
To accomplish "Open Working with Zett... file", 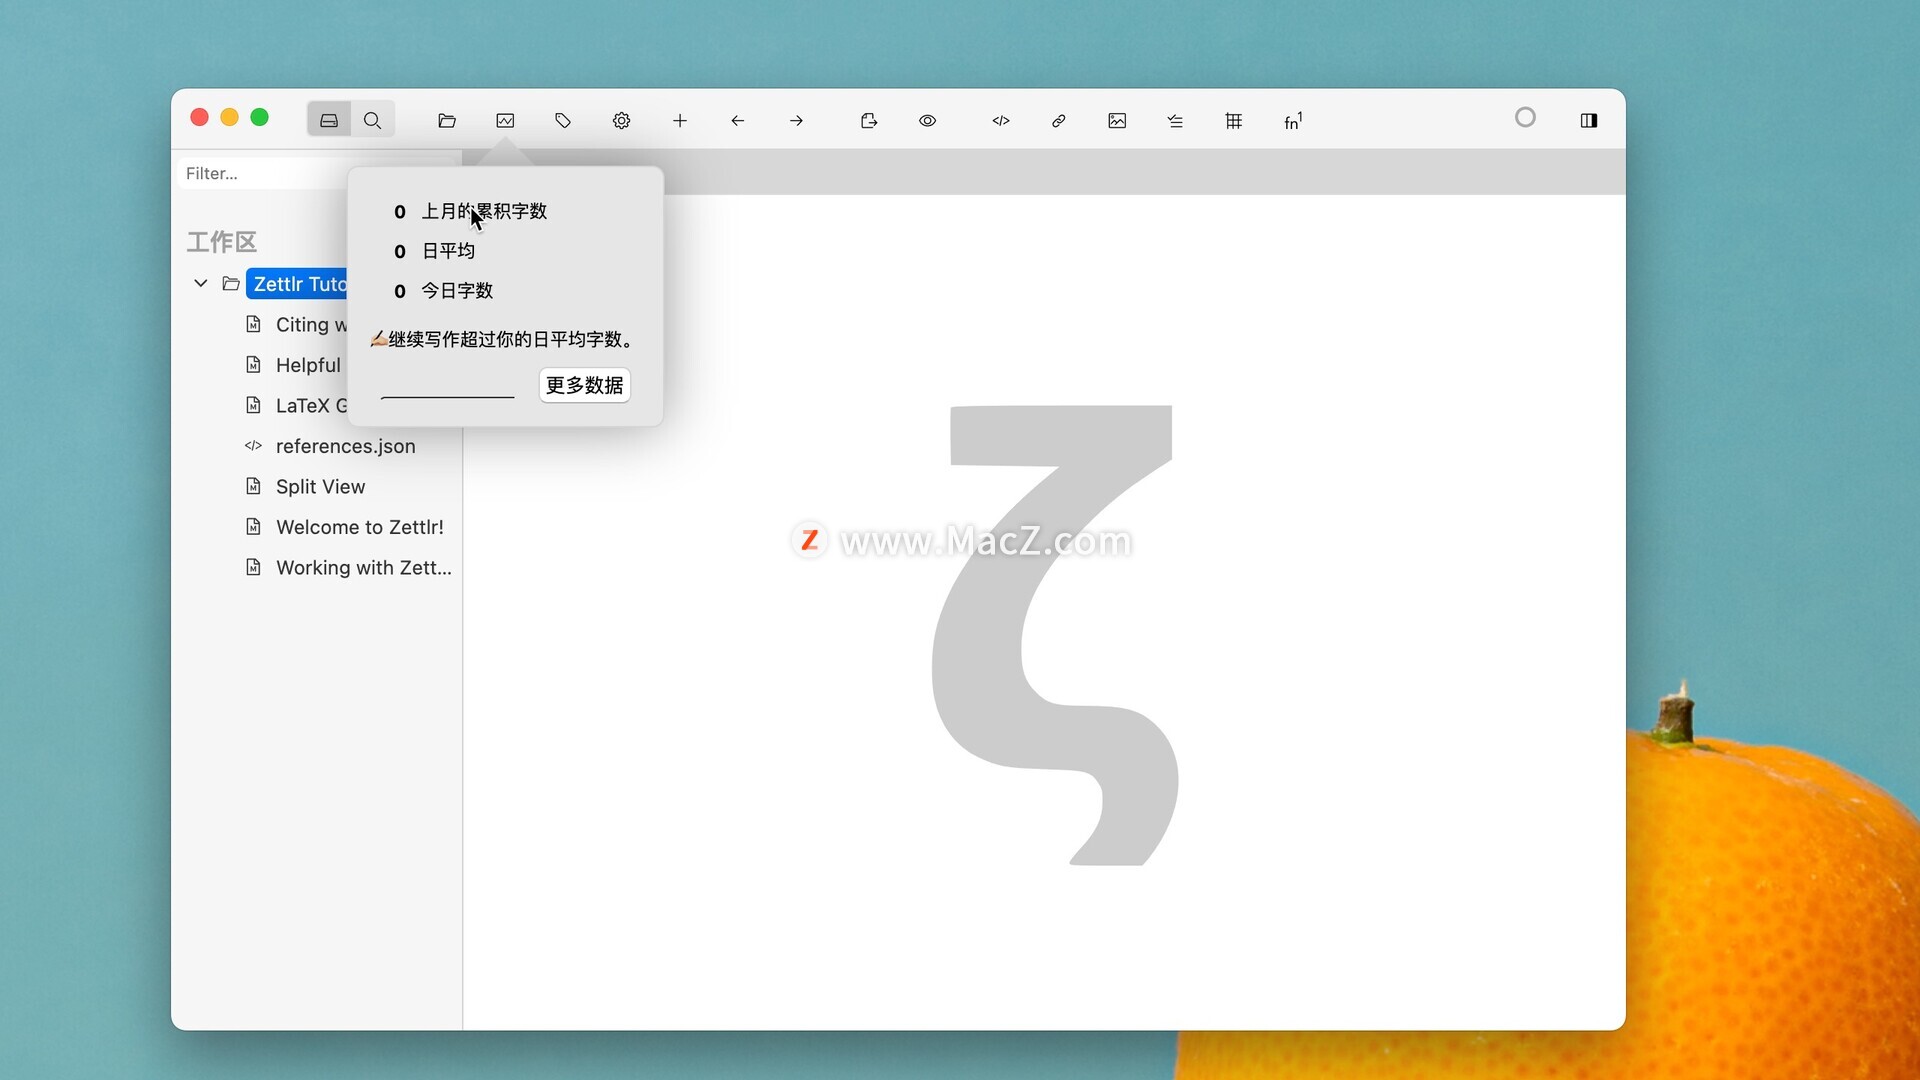I will [363, 568].
